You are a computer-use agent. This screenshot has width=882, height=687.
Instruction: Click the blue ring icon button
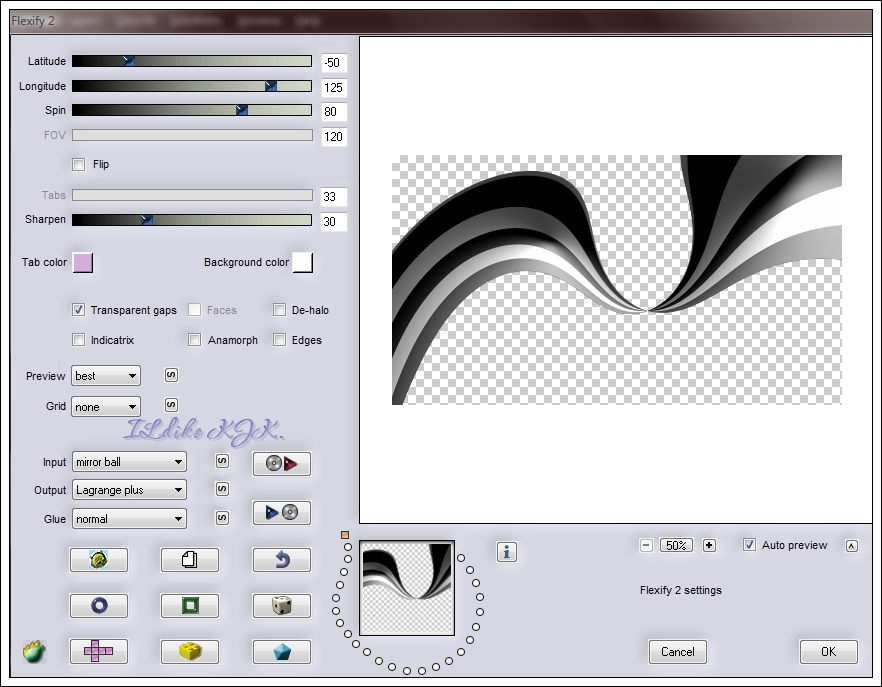pos(98,605)
